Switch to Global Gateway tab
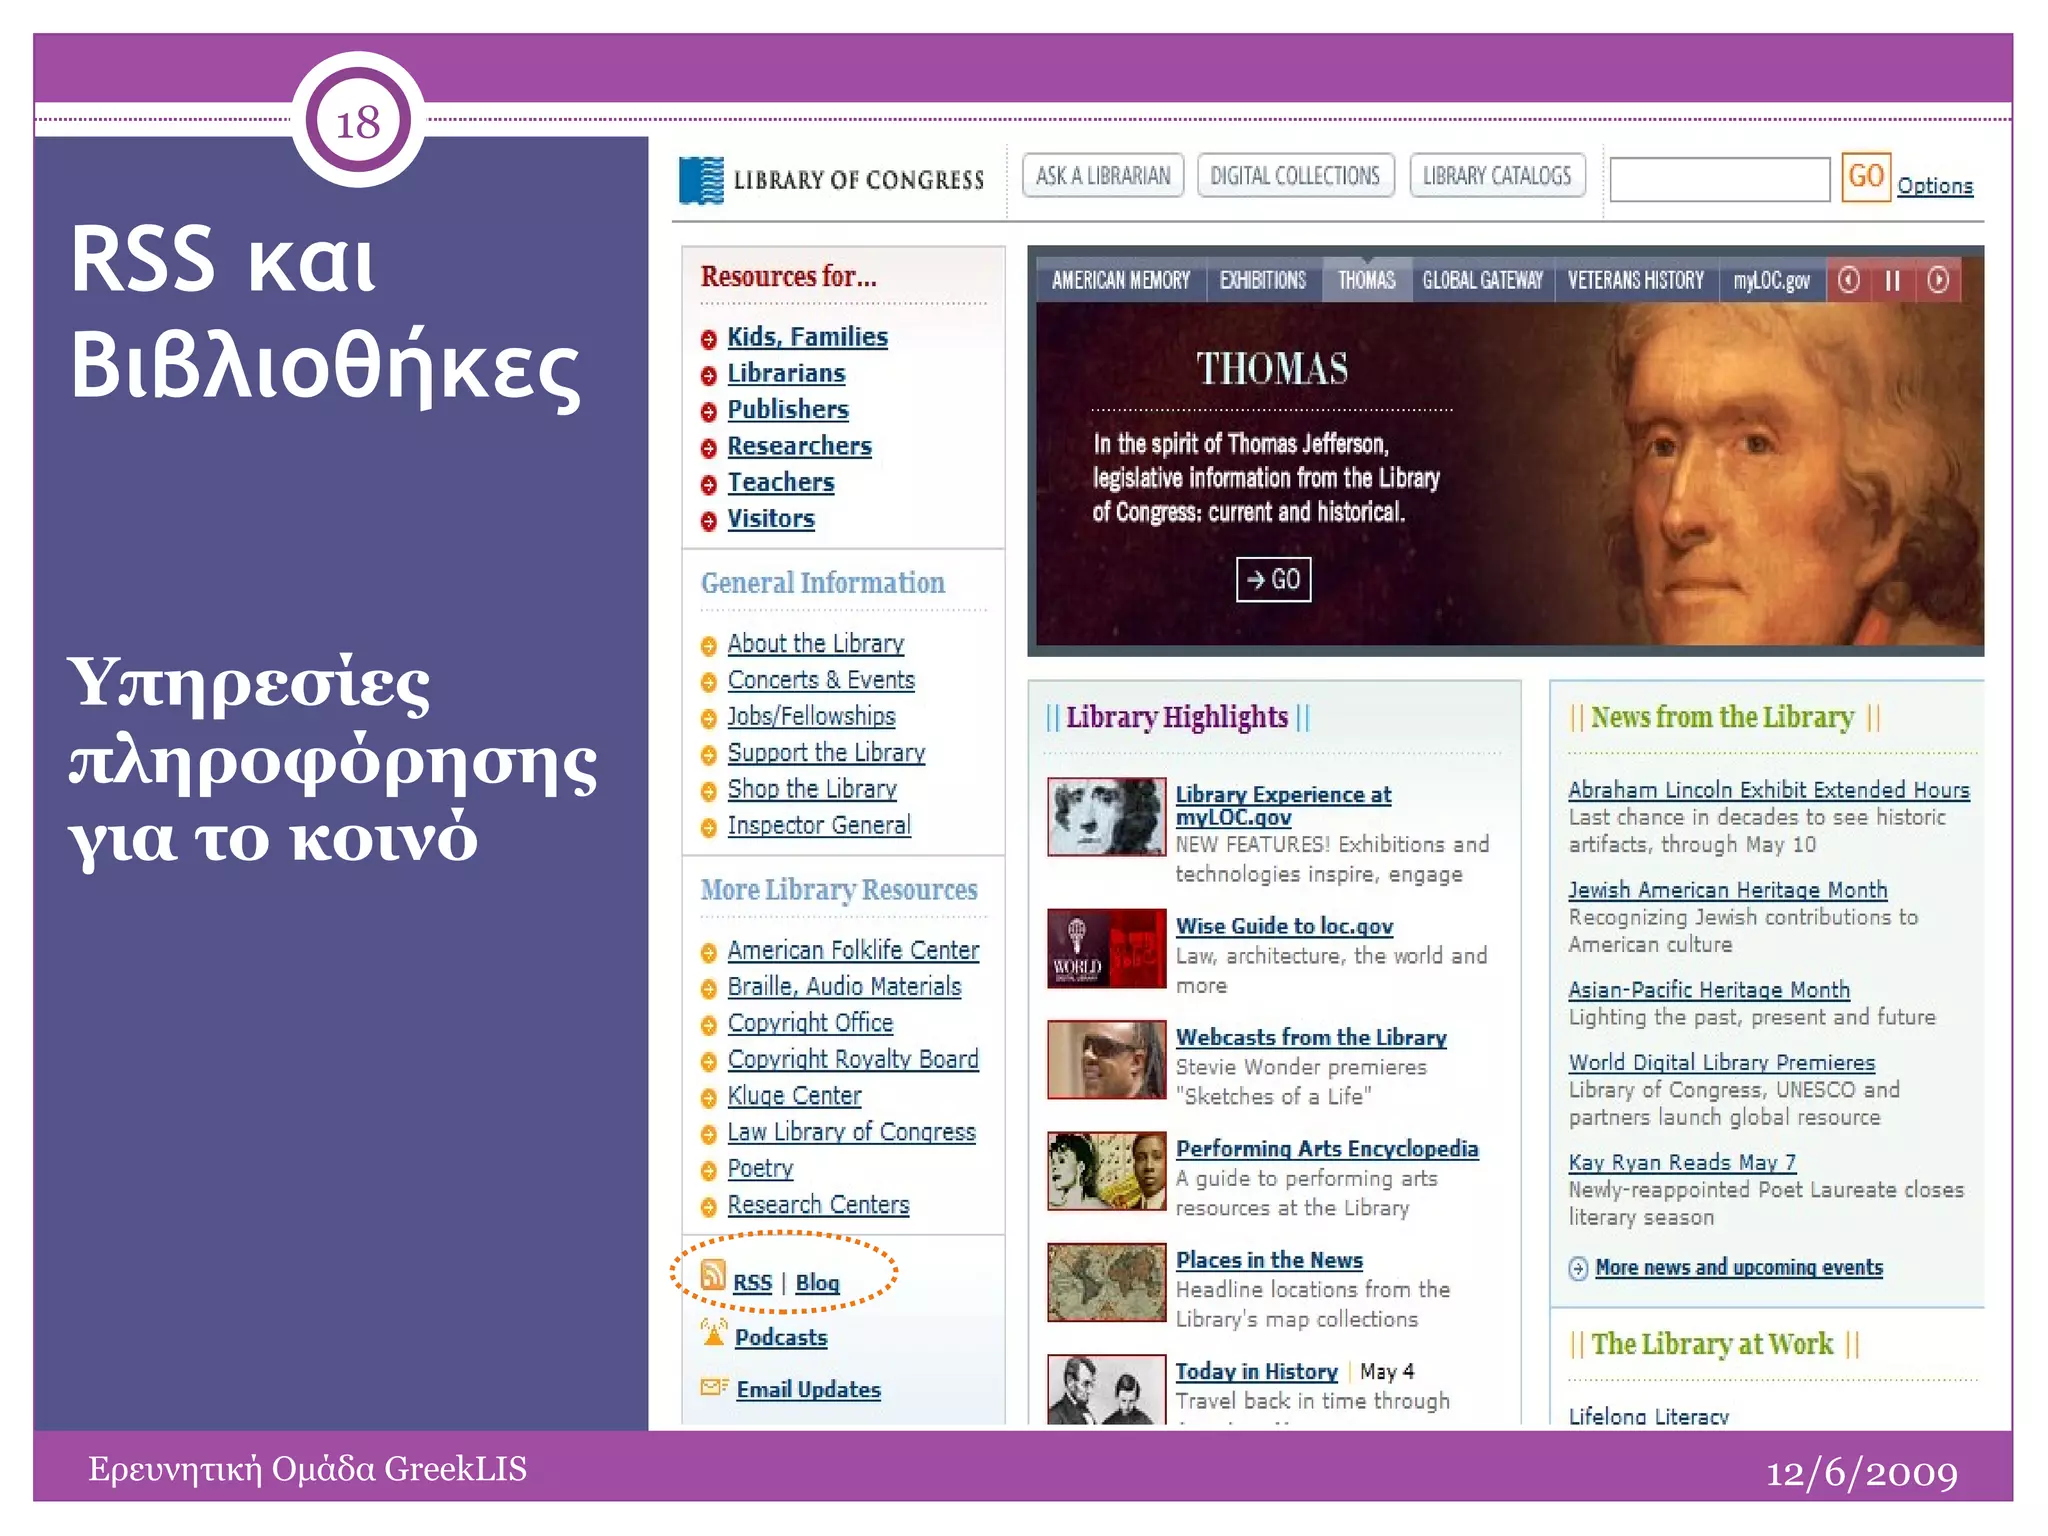The height and width of the screenshot is (1536, 2048). tap(1483, 280)
